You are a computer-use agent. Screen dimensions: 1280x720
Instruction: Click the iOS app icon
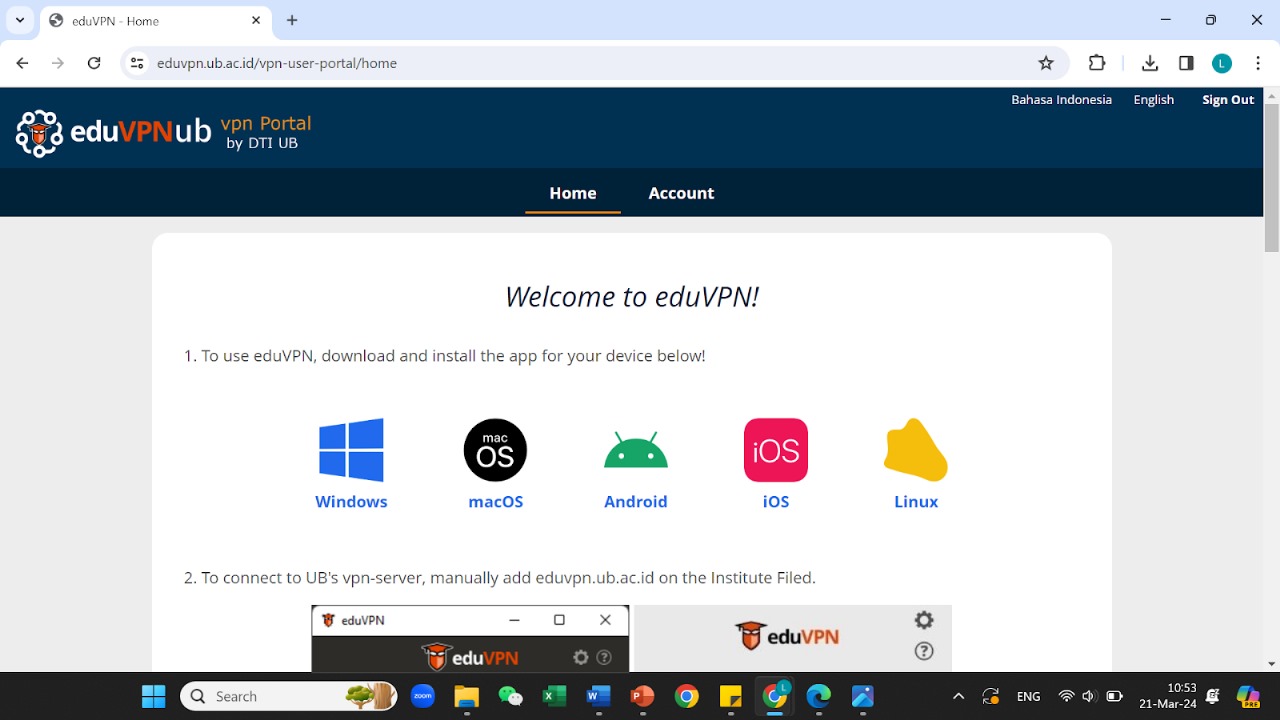[x=776, y=450]
